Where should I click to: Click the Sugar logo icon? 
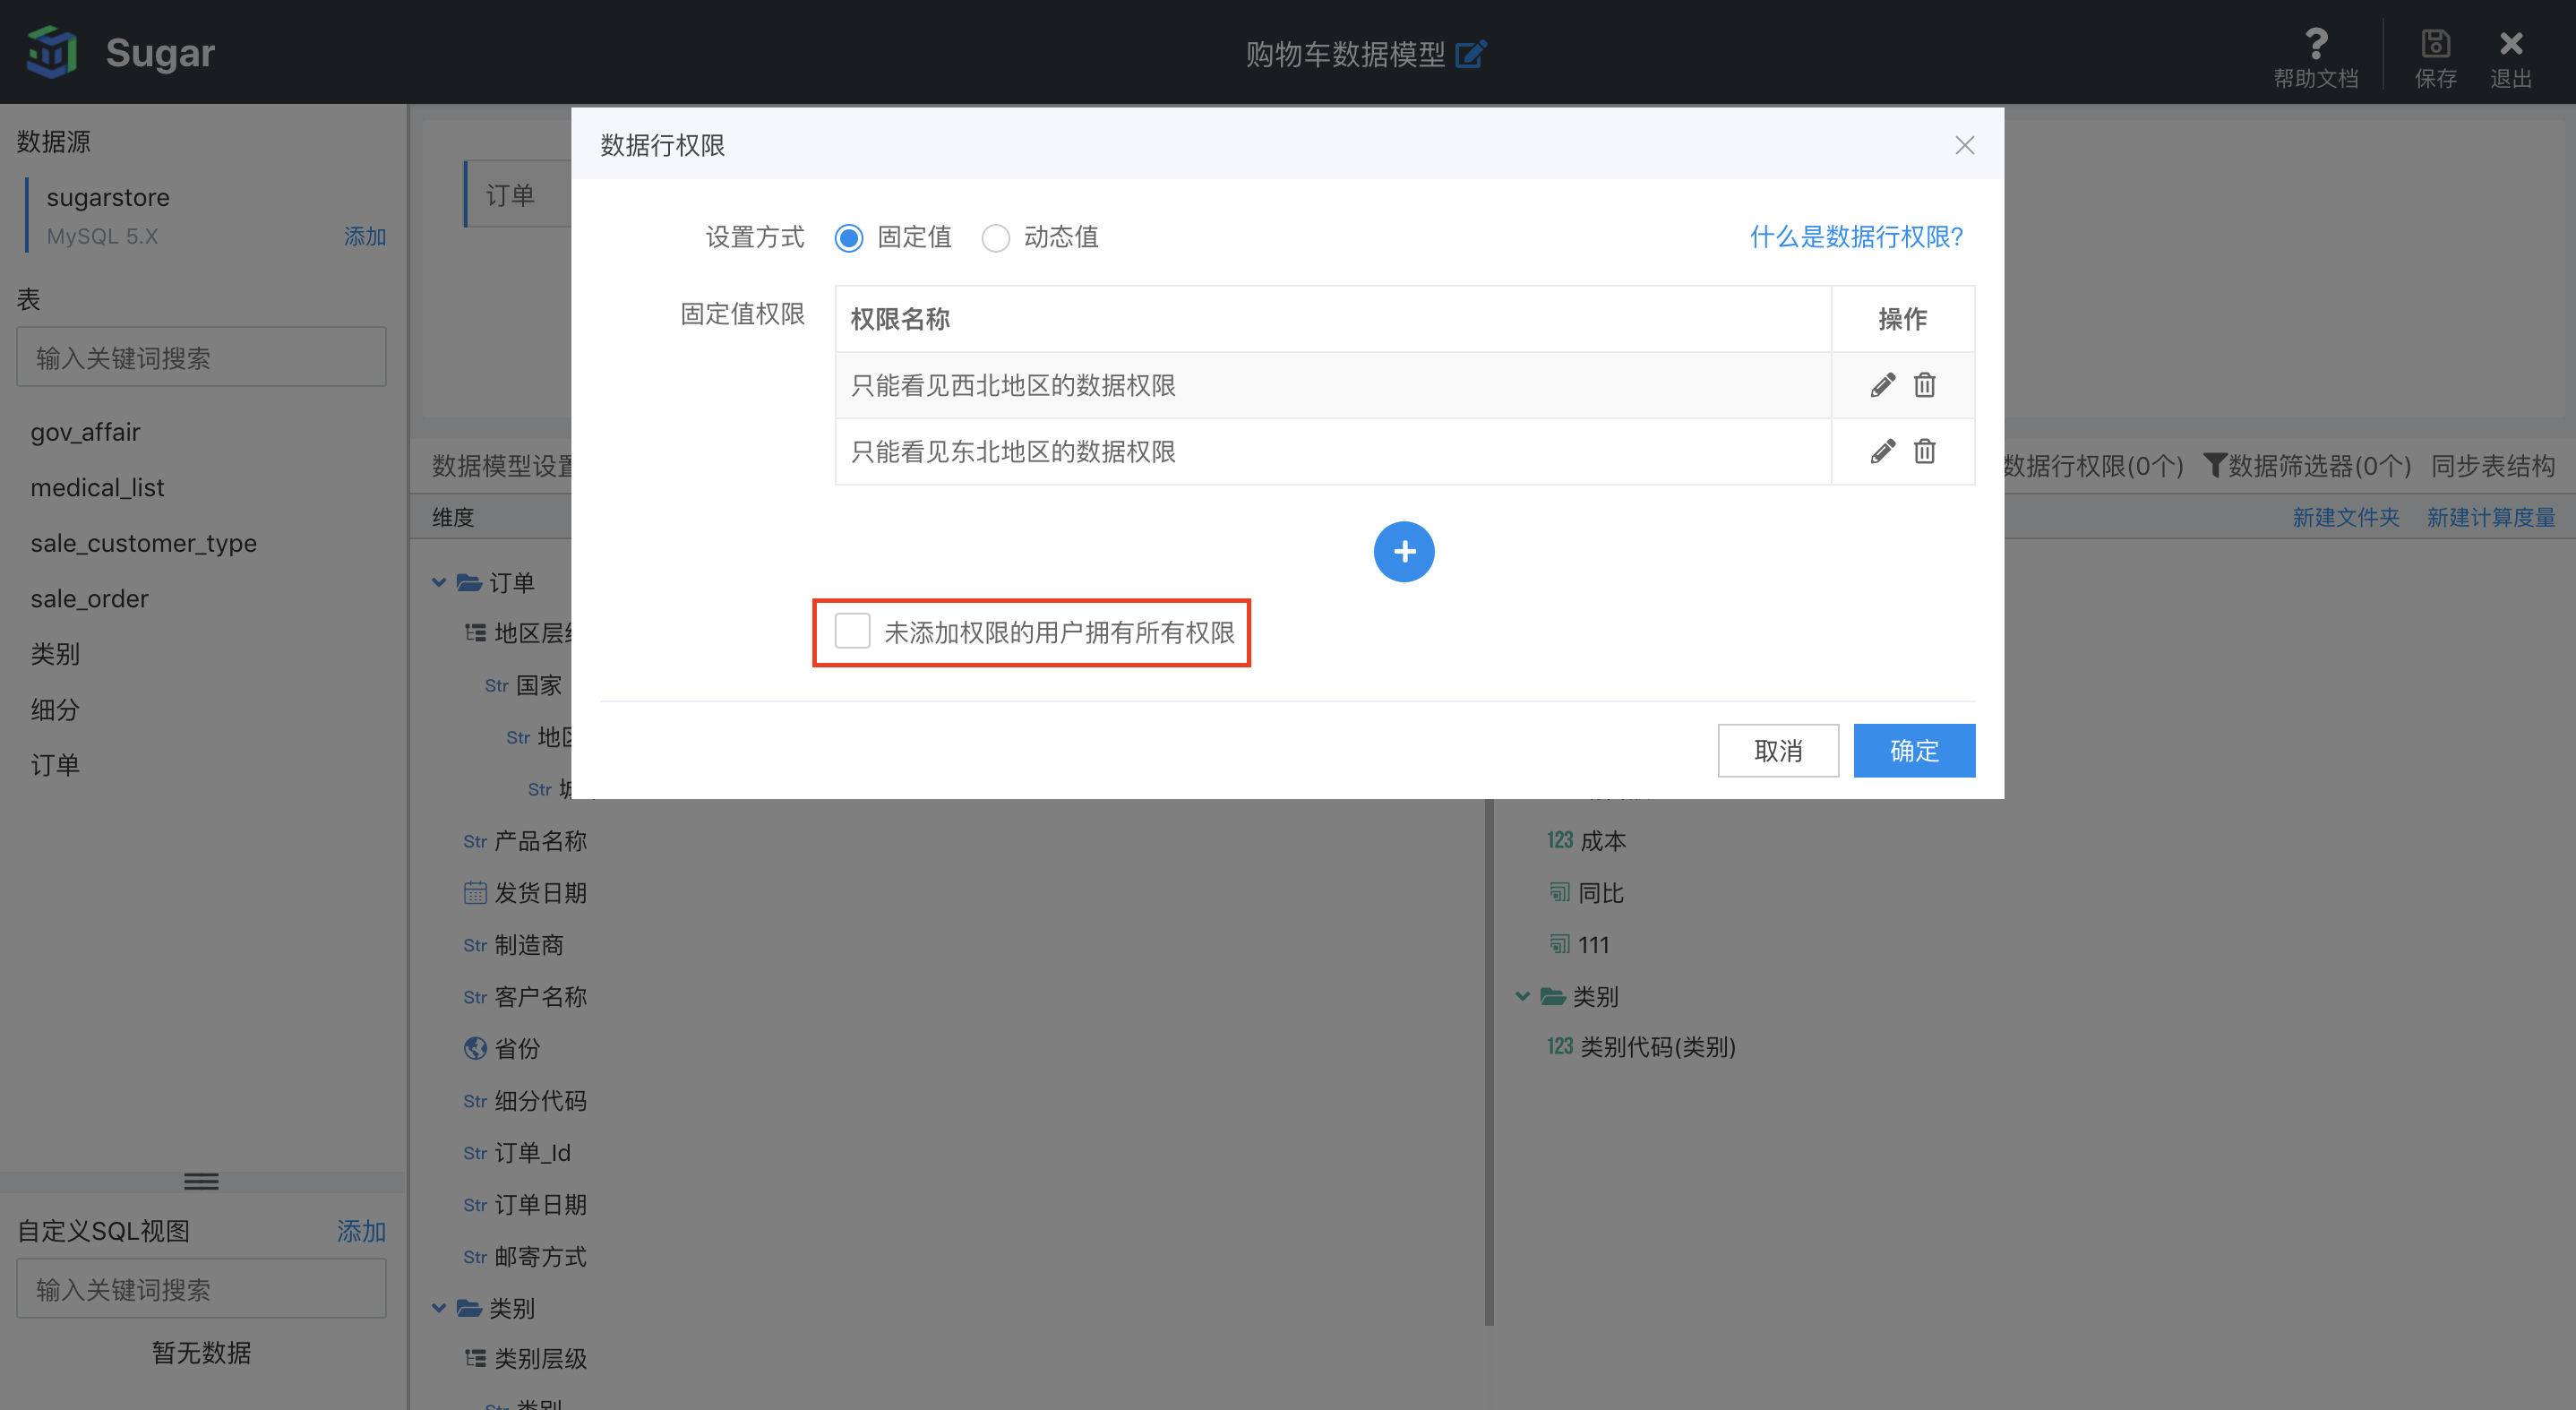[52, 52]
